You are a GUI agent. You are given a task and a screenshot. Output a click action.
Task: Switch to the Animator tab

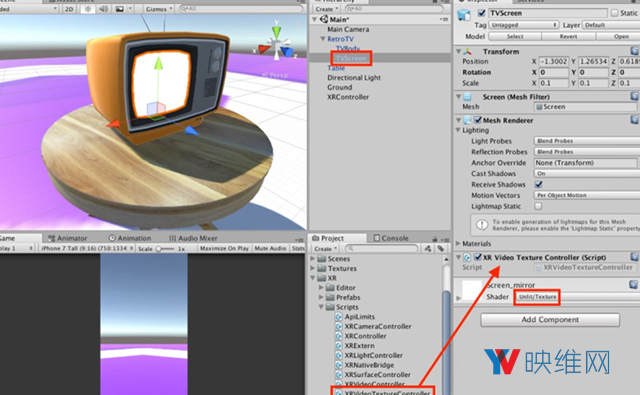[x=68, y=238]
